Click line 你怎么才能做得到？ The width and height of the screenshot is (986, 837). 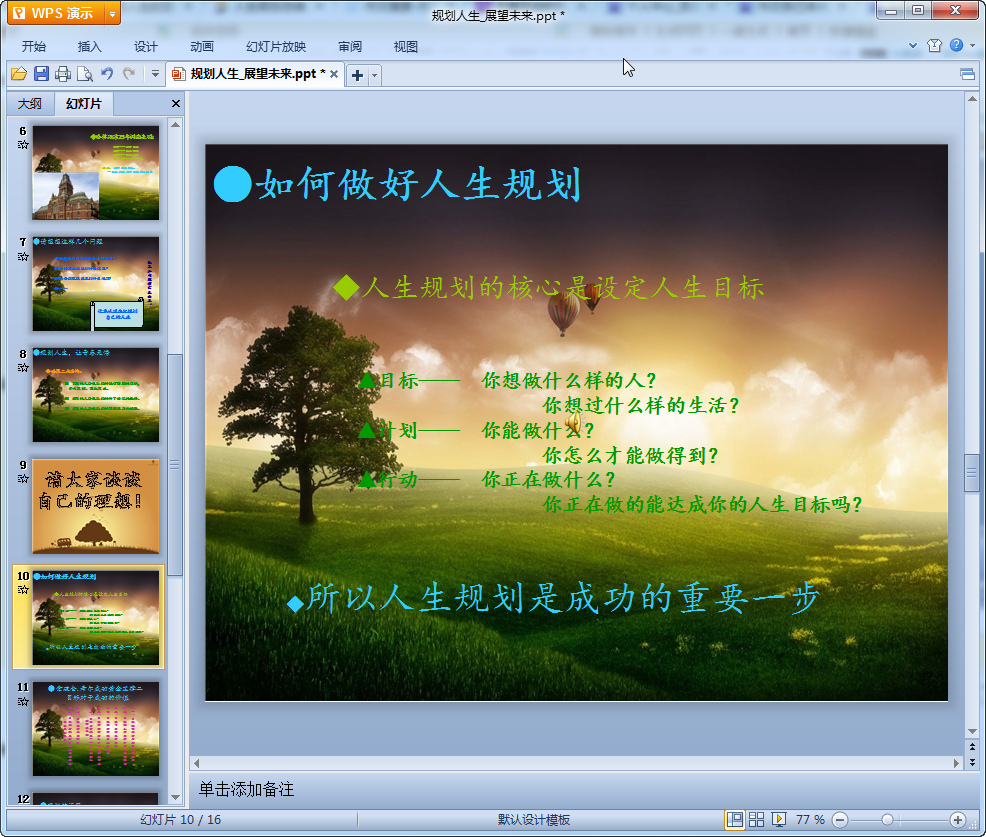631,455
